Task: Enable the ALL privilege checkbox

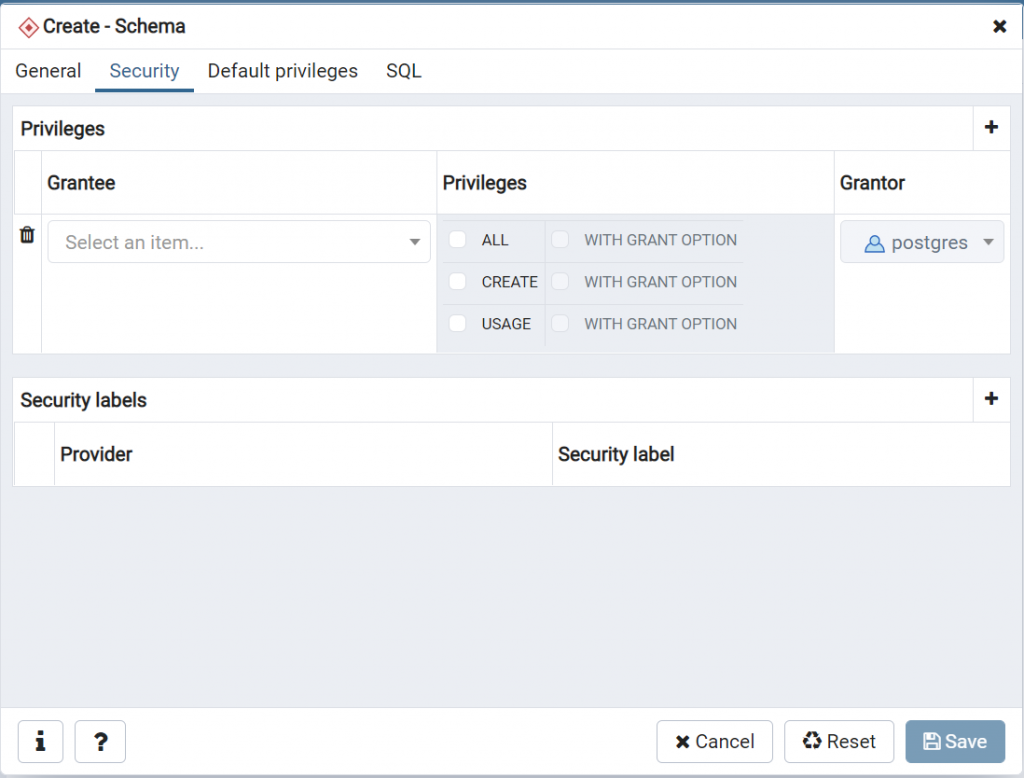Action: pyautogui.click(x=458, y=240)
